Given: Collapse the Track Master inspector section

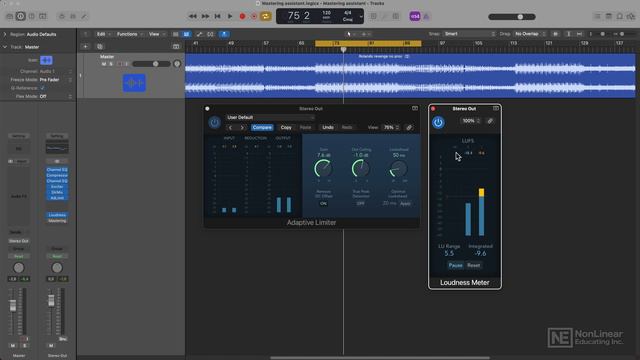Looking at the screenshot, I should pyautogui.click(x=5, y=47).
